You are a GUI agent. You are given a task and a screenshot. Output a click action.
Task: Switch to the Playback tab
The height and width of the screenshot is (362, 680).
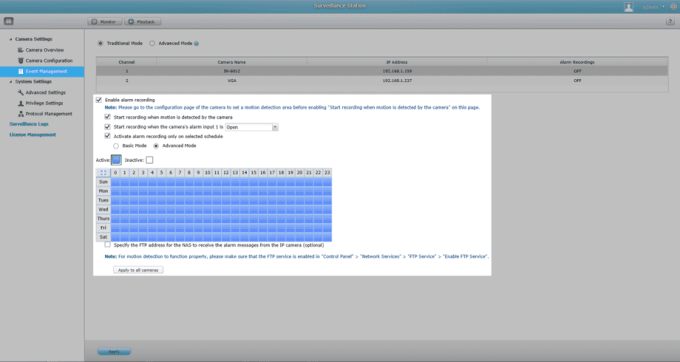coord(142,22)
